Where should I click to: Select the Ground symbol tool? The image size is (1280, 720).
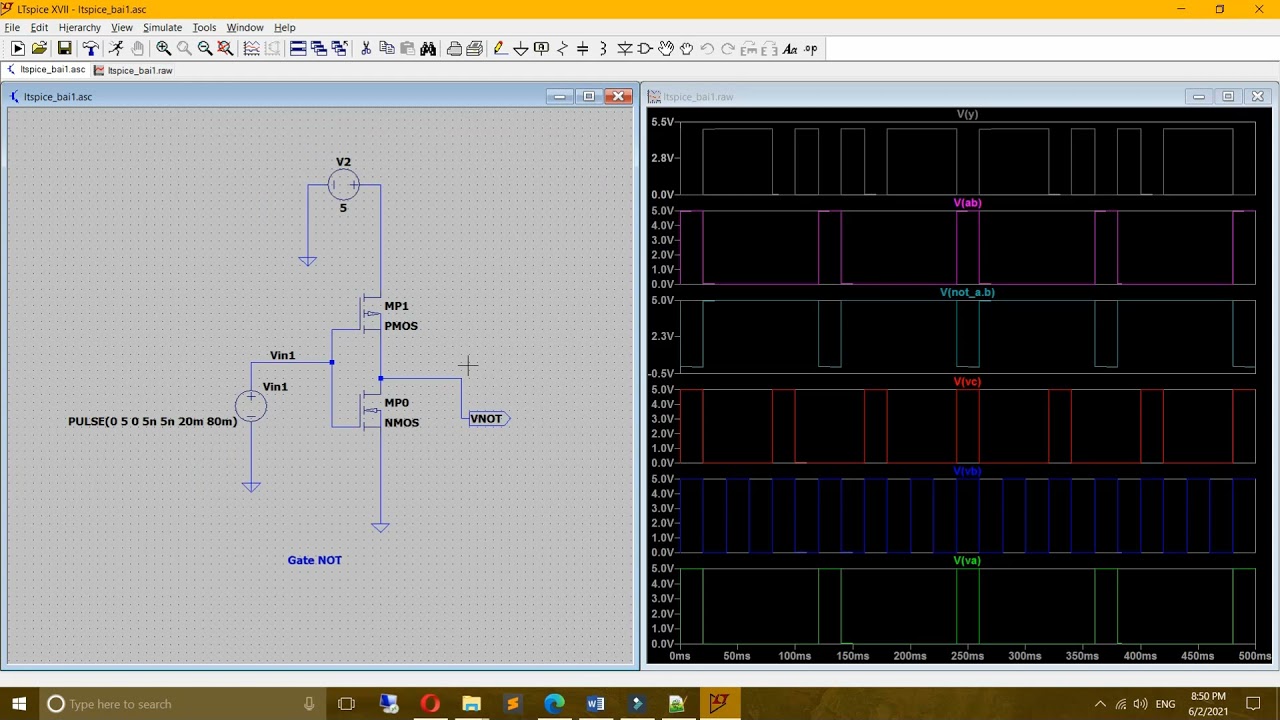[x=521, y=49]
